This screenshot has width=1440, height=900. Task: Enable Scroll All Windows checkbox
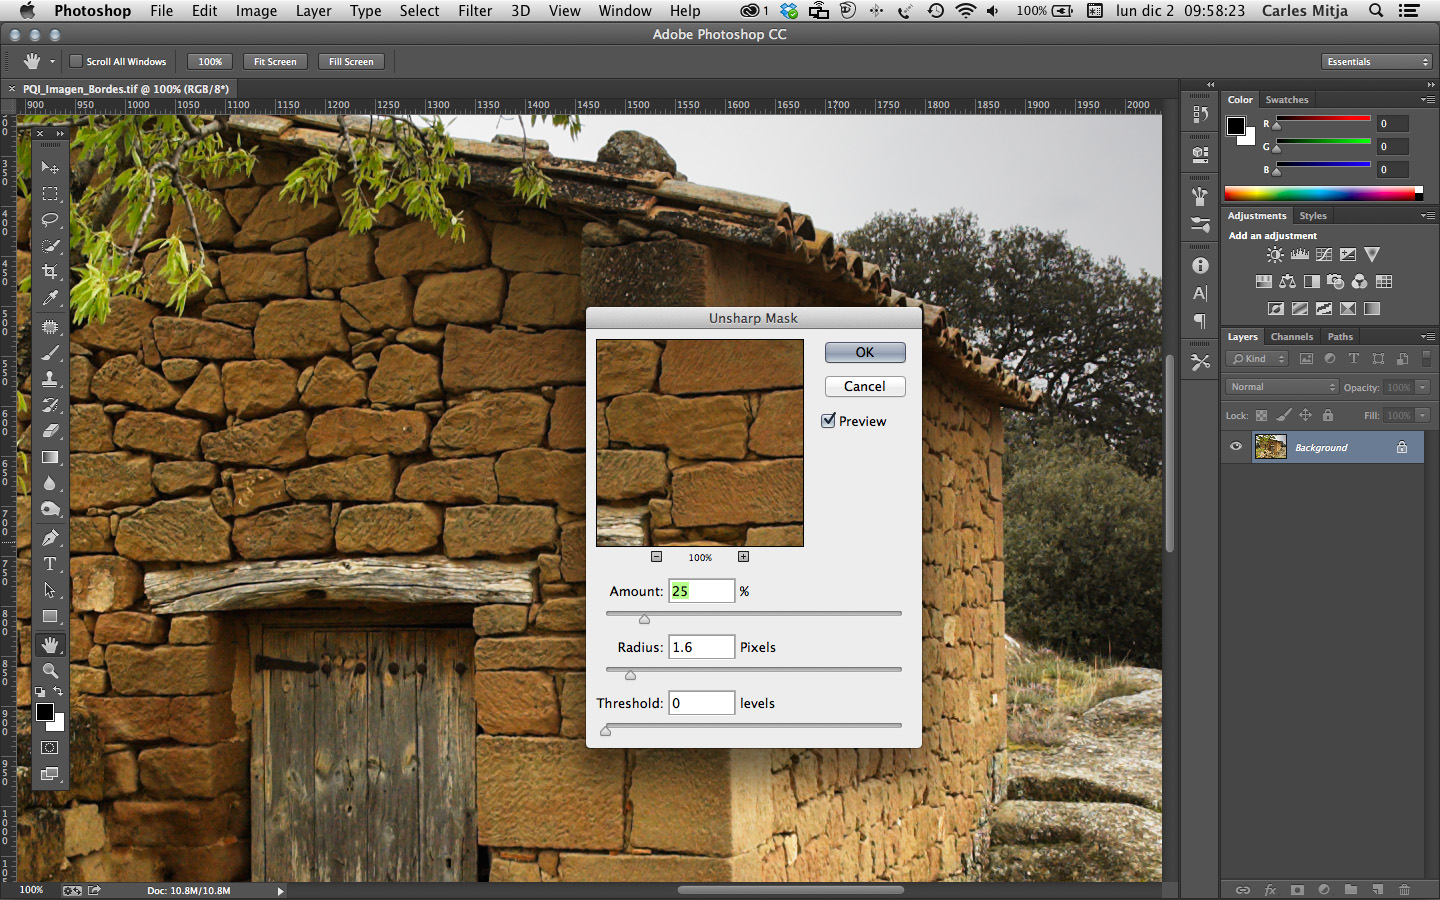point(75,62)
